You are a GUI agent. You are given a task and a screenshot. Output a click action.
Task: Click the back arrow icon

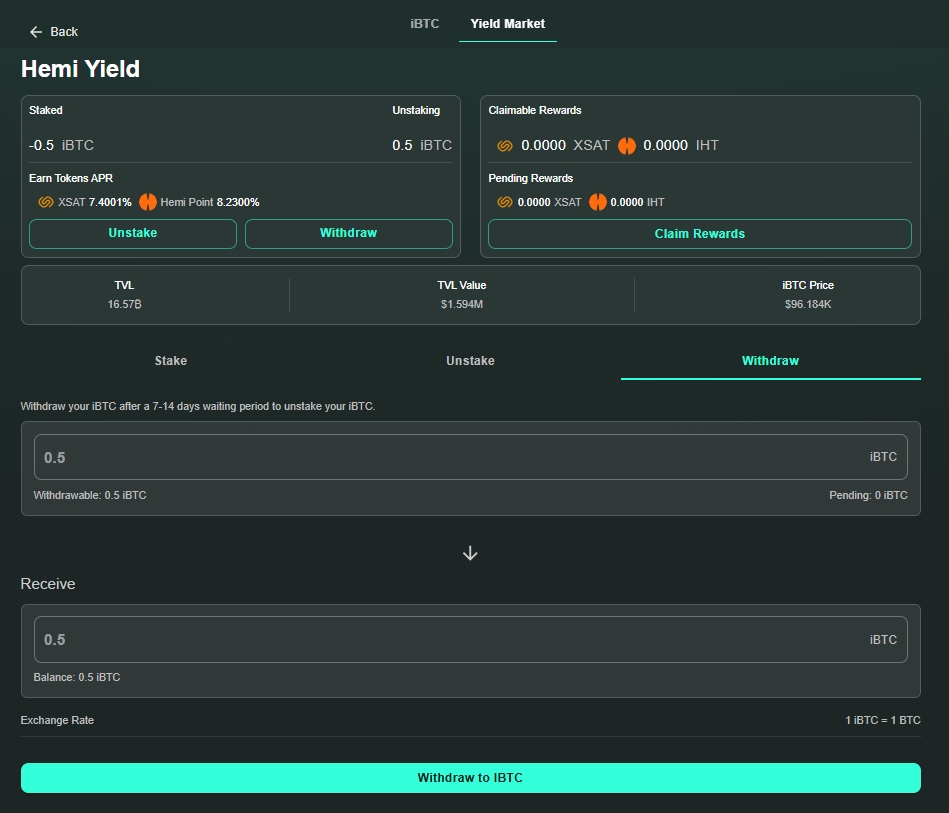pyautogui.click(x=36, y=32)
